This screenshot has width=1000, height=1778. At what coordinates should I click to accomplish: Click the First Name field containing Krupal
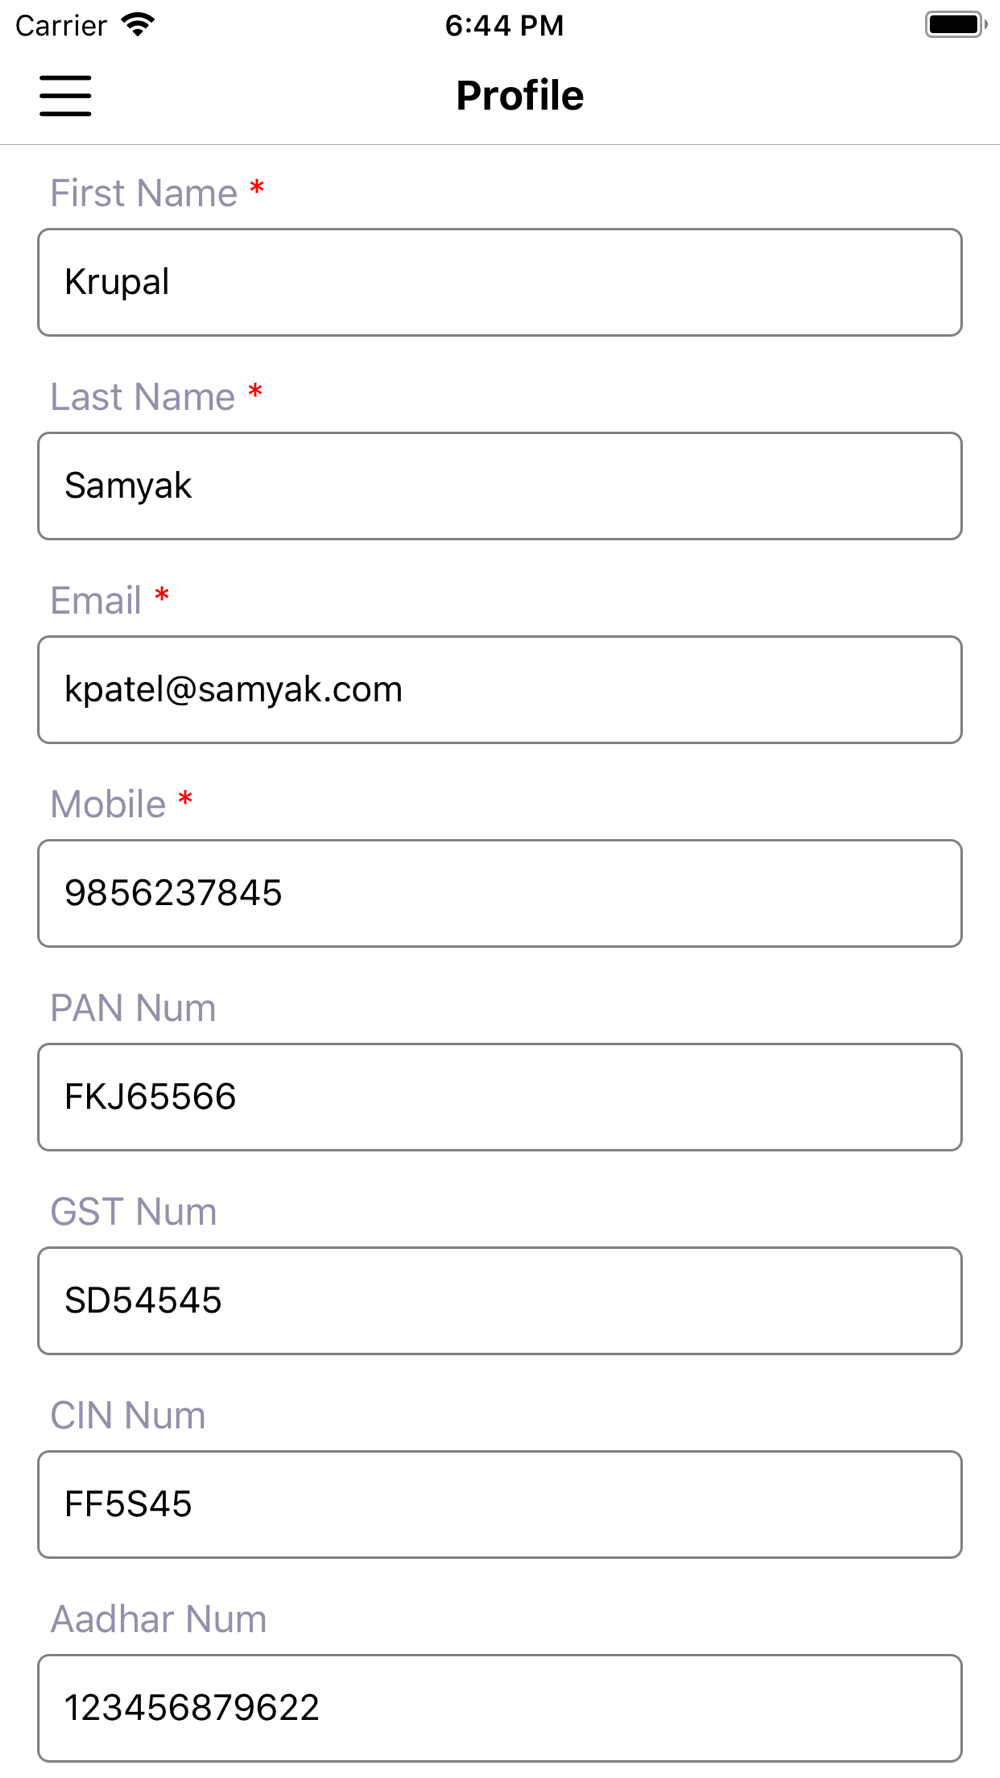tap(500, 283)
